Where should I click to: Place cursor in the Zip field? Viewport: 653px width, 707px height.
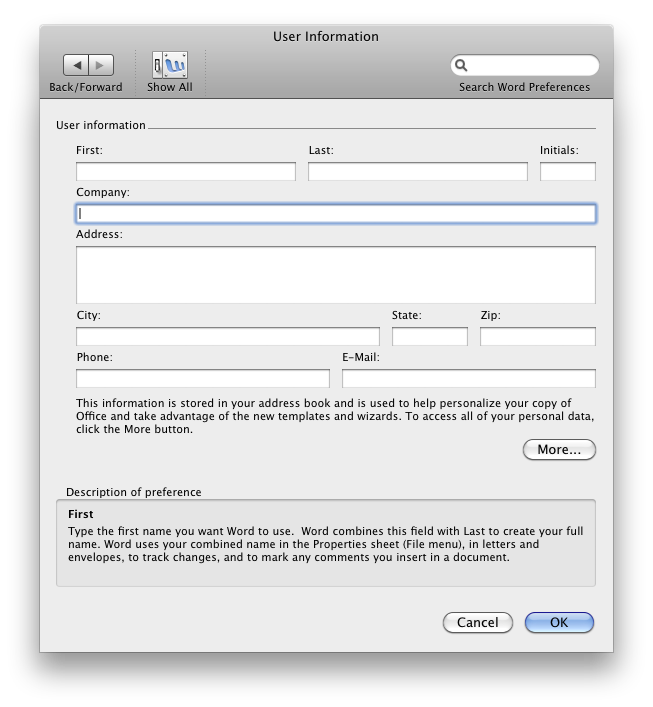(x=537, y=337)
